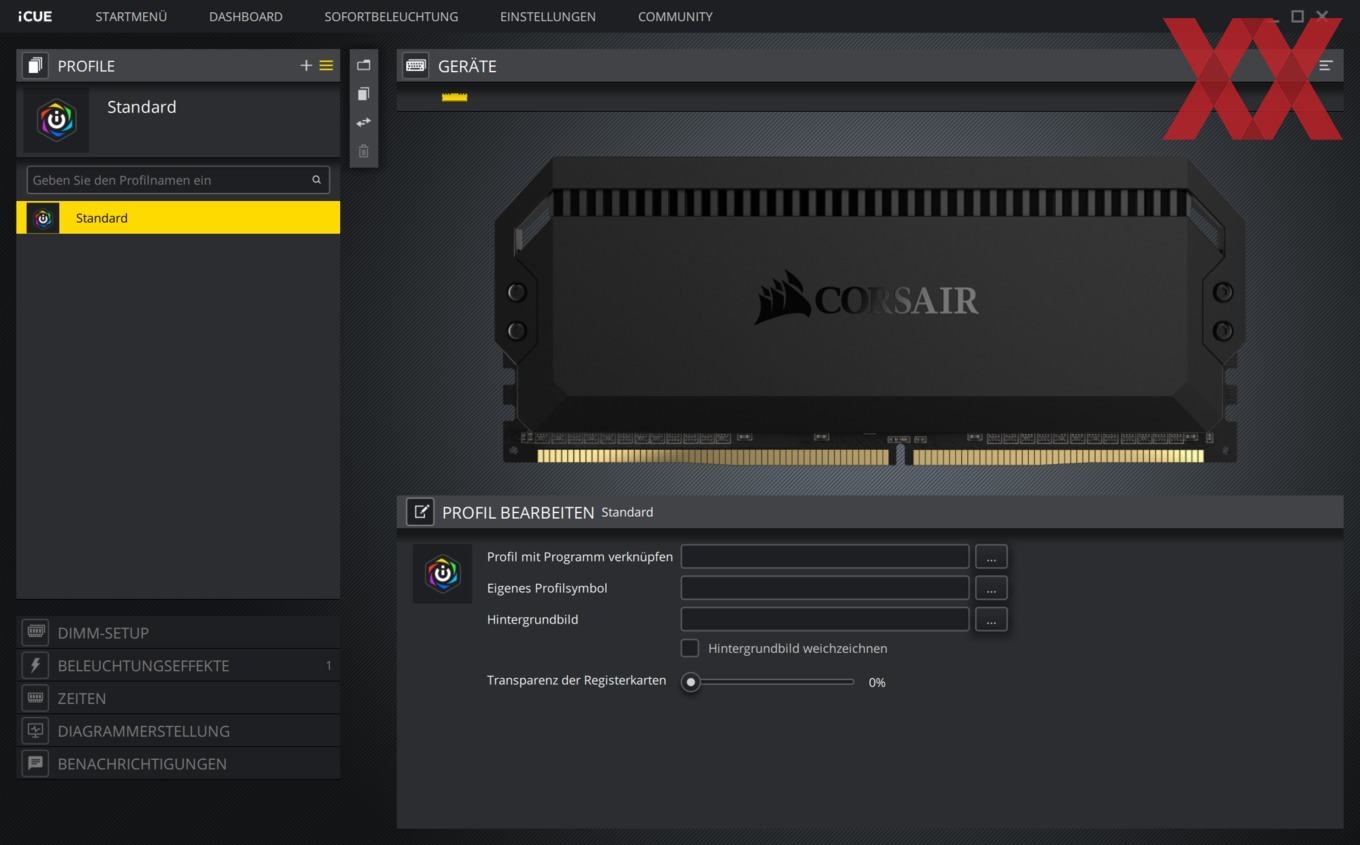This screenshot has width=1360, height=845.
Task: Browse for Hintergrundbild file
Action: coord(991,619)
